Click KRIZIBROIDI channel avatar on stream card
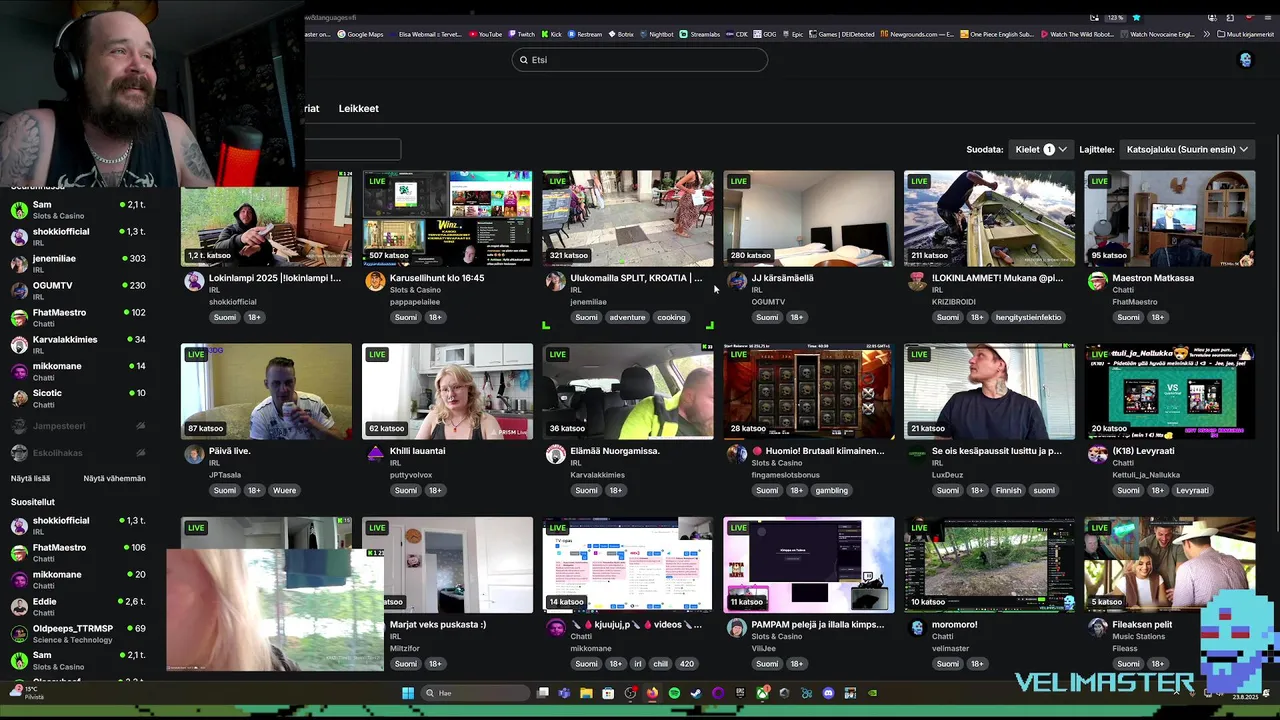1280x720 pixels. (x=917, y=281)
